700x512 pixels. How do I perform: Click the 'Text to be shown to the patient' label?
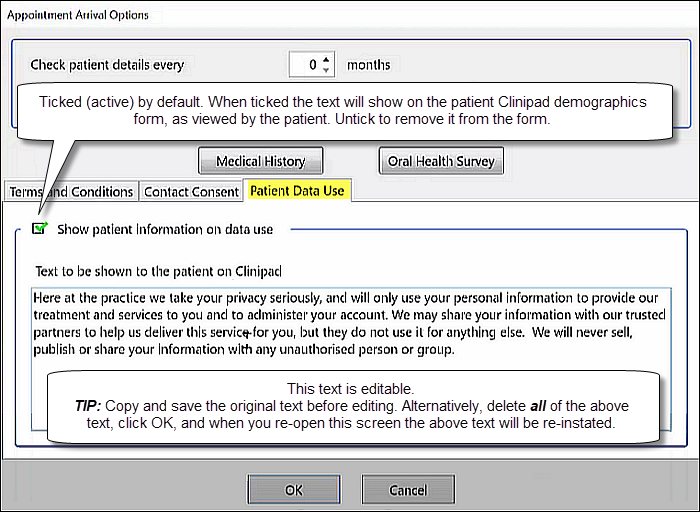pos(158,271)
